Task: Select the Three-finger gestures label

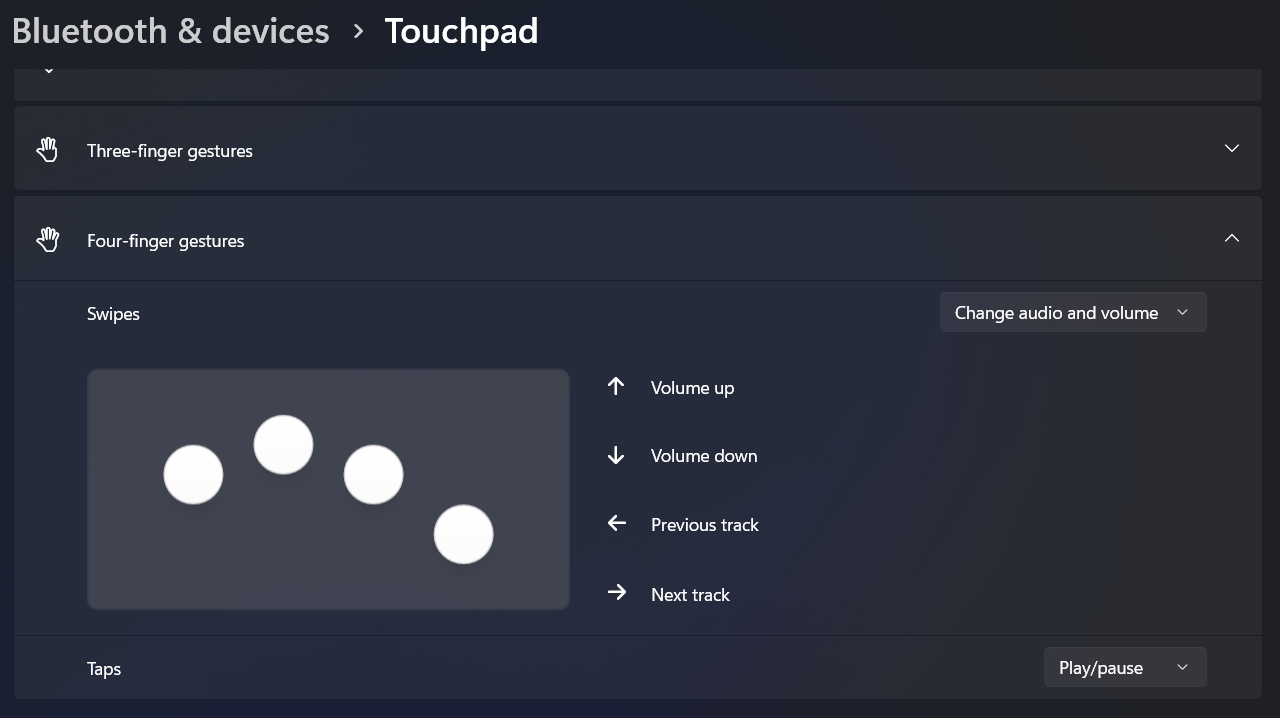Action: tap(170, 151)
